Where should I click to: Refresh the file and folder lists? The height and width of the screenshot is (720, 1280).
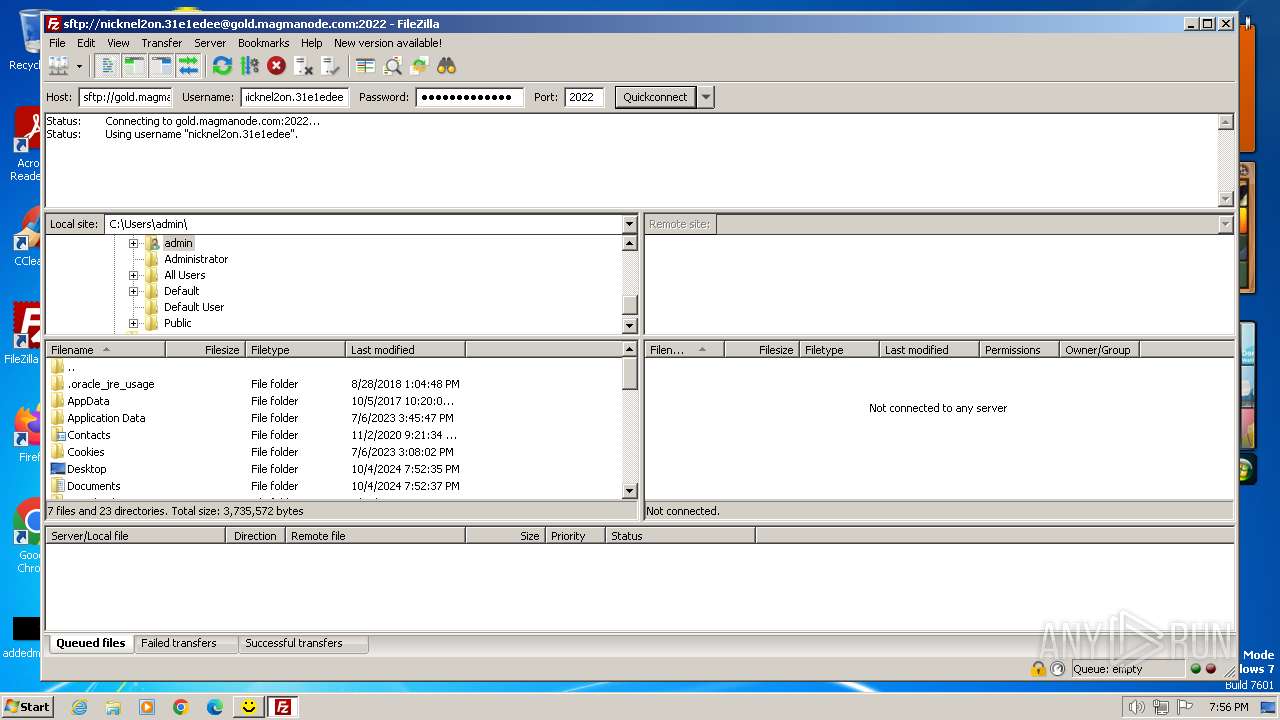[x=222, y=66]
